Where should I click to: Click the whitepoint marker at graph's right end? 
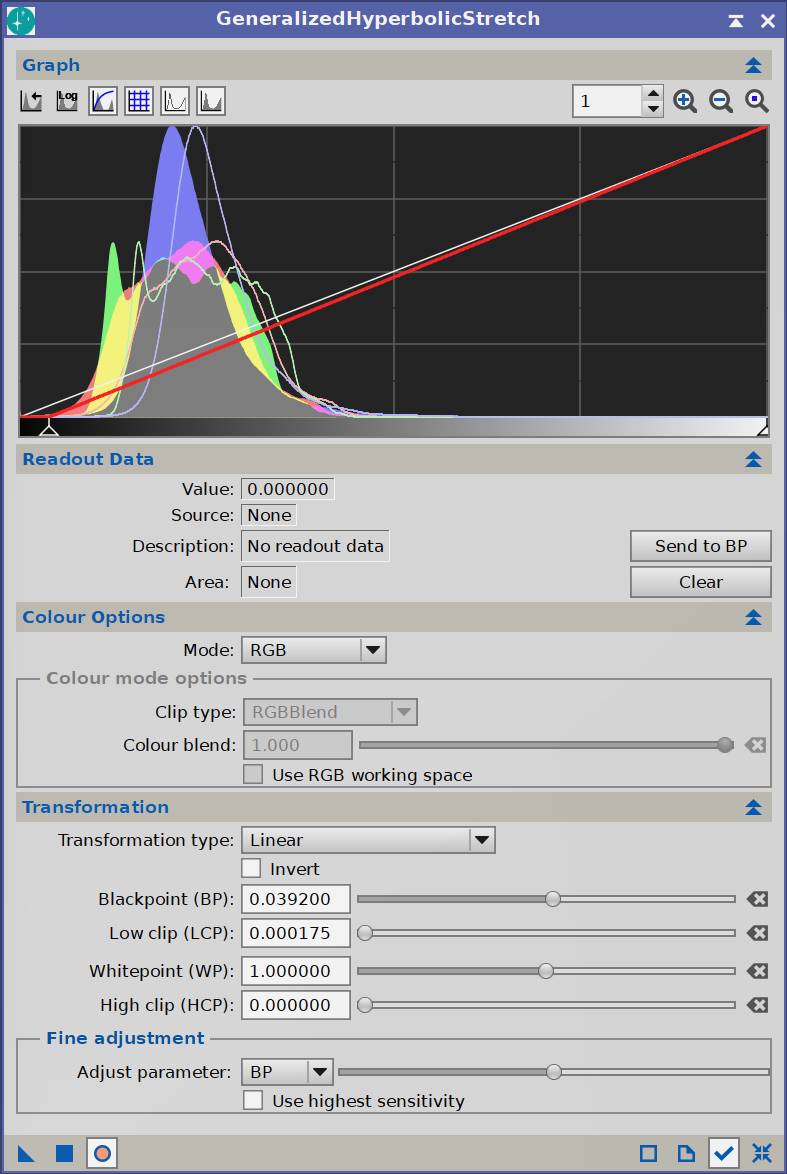click(x=762, y=428)
